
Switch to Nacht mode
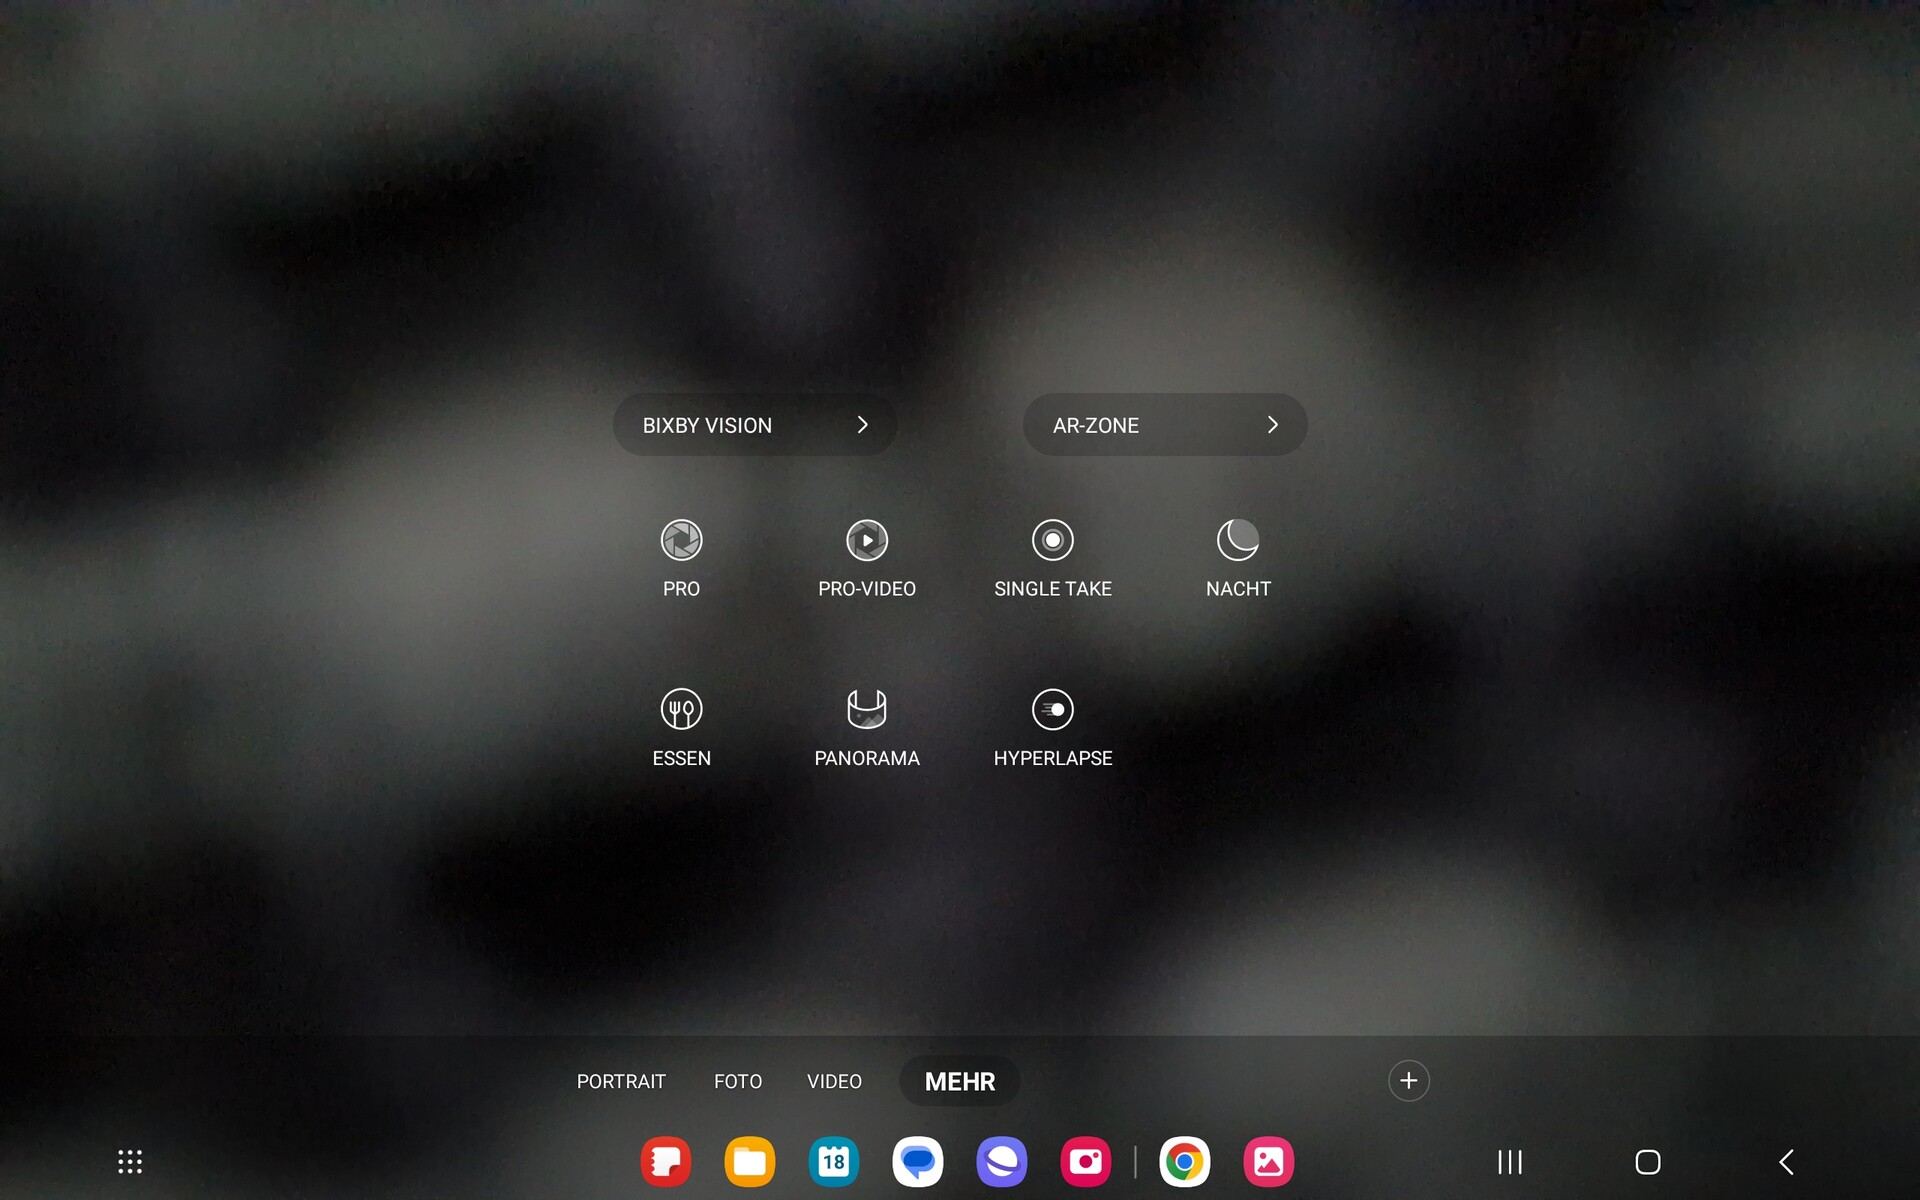point(1237,540)
